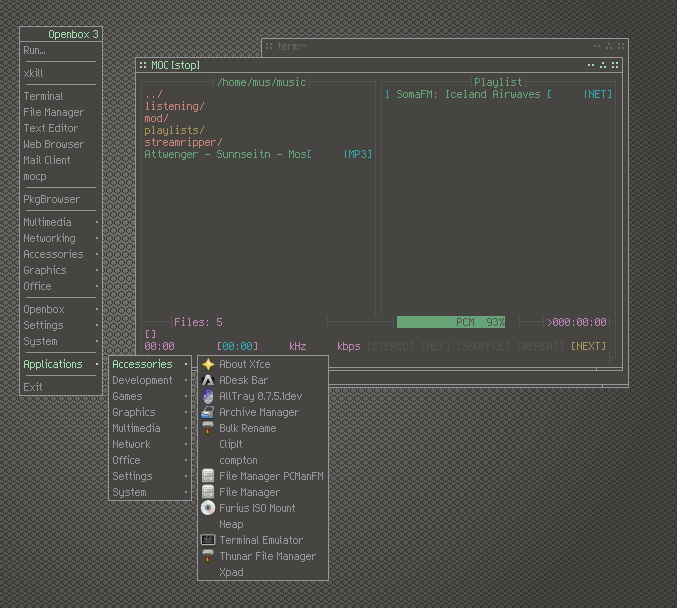The width and height of the screenshot is (677, 608).
Task: Open File Manager in Openbox menu
Action: (x=61, y=112)
